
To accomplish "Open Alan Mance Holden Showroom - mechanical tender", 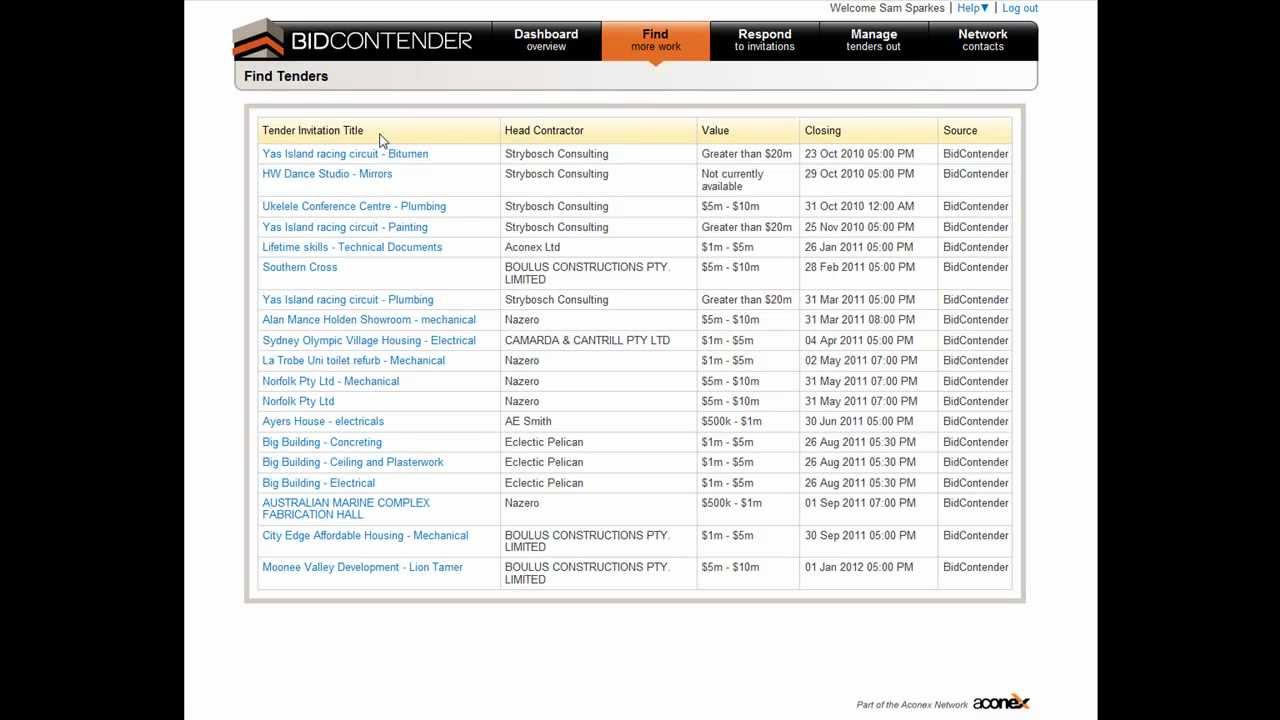I will point(369,320).
